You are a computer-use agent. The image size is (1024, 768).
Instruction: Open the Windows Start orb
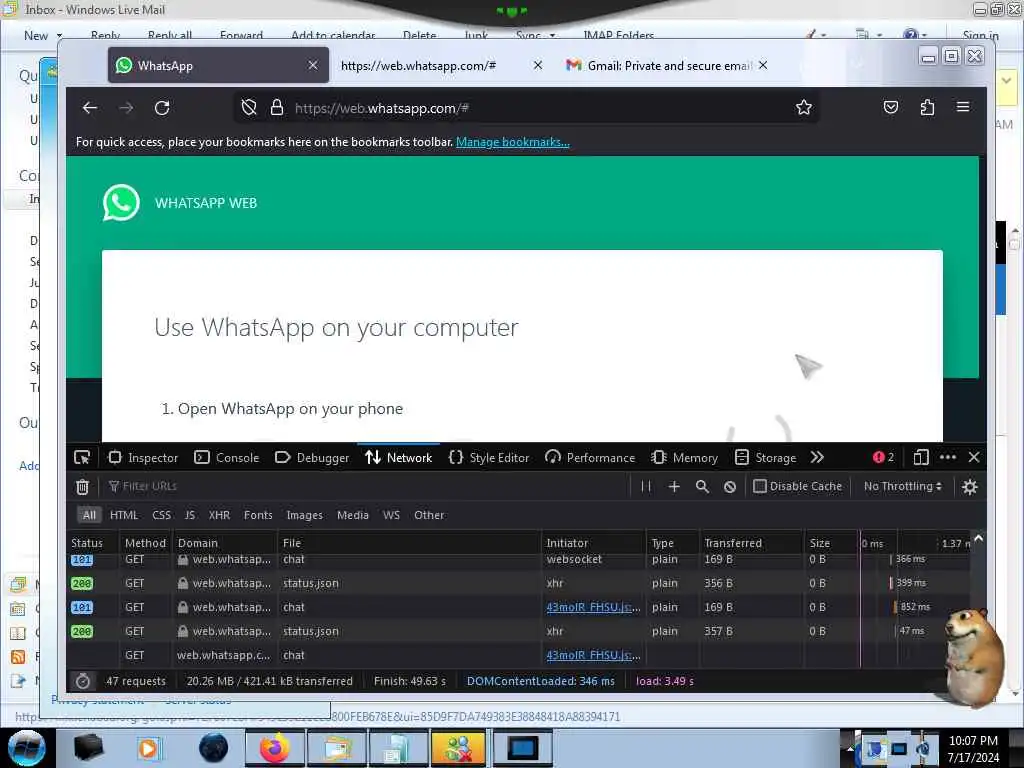click(27, 748)
